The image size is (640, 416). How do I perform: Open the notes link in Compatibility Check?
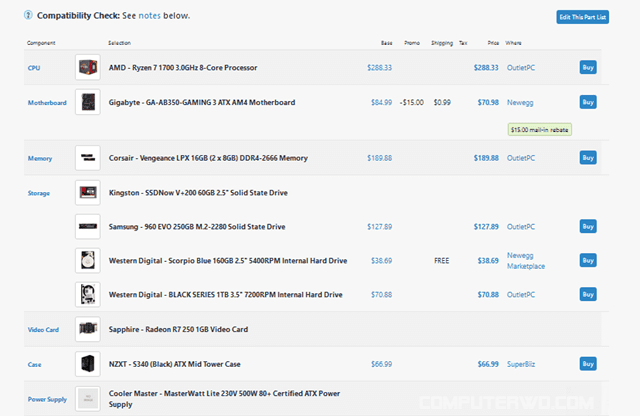(149, 16)
